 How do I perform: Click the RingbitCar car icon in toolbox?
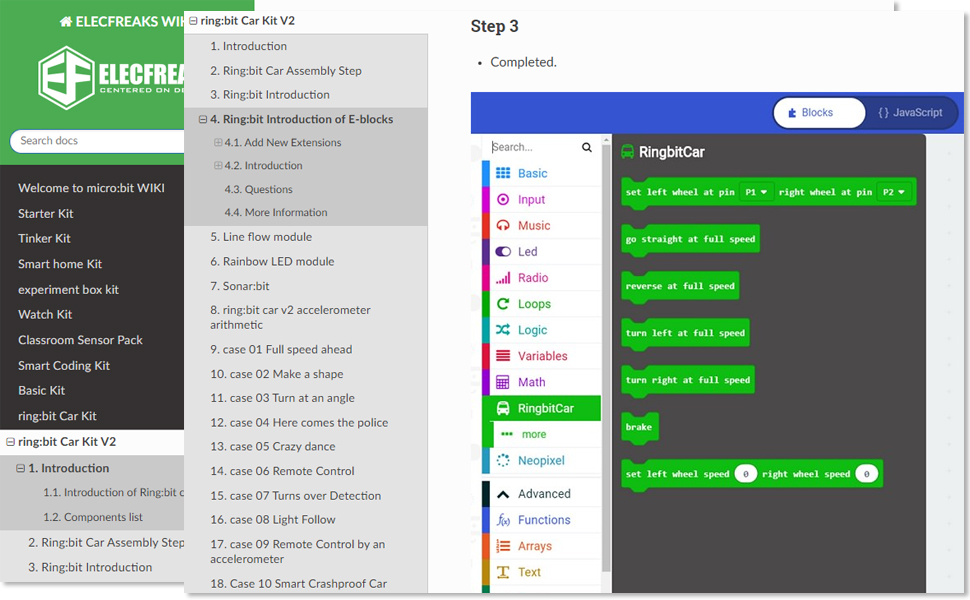(503, 408)
